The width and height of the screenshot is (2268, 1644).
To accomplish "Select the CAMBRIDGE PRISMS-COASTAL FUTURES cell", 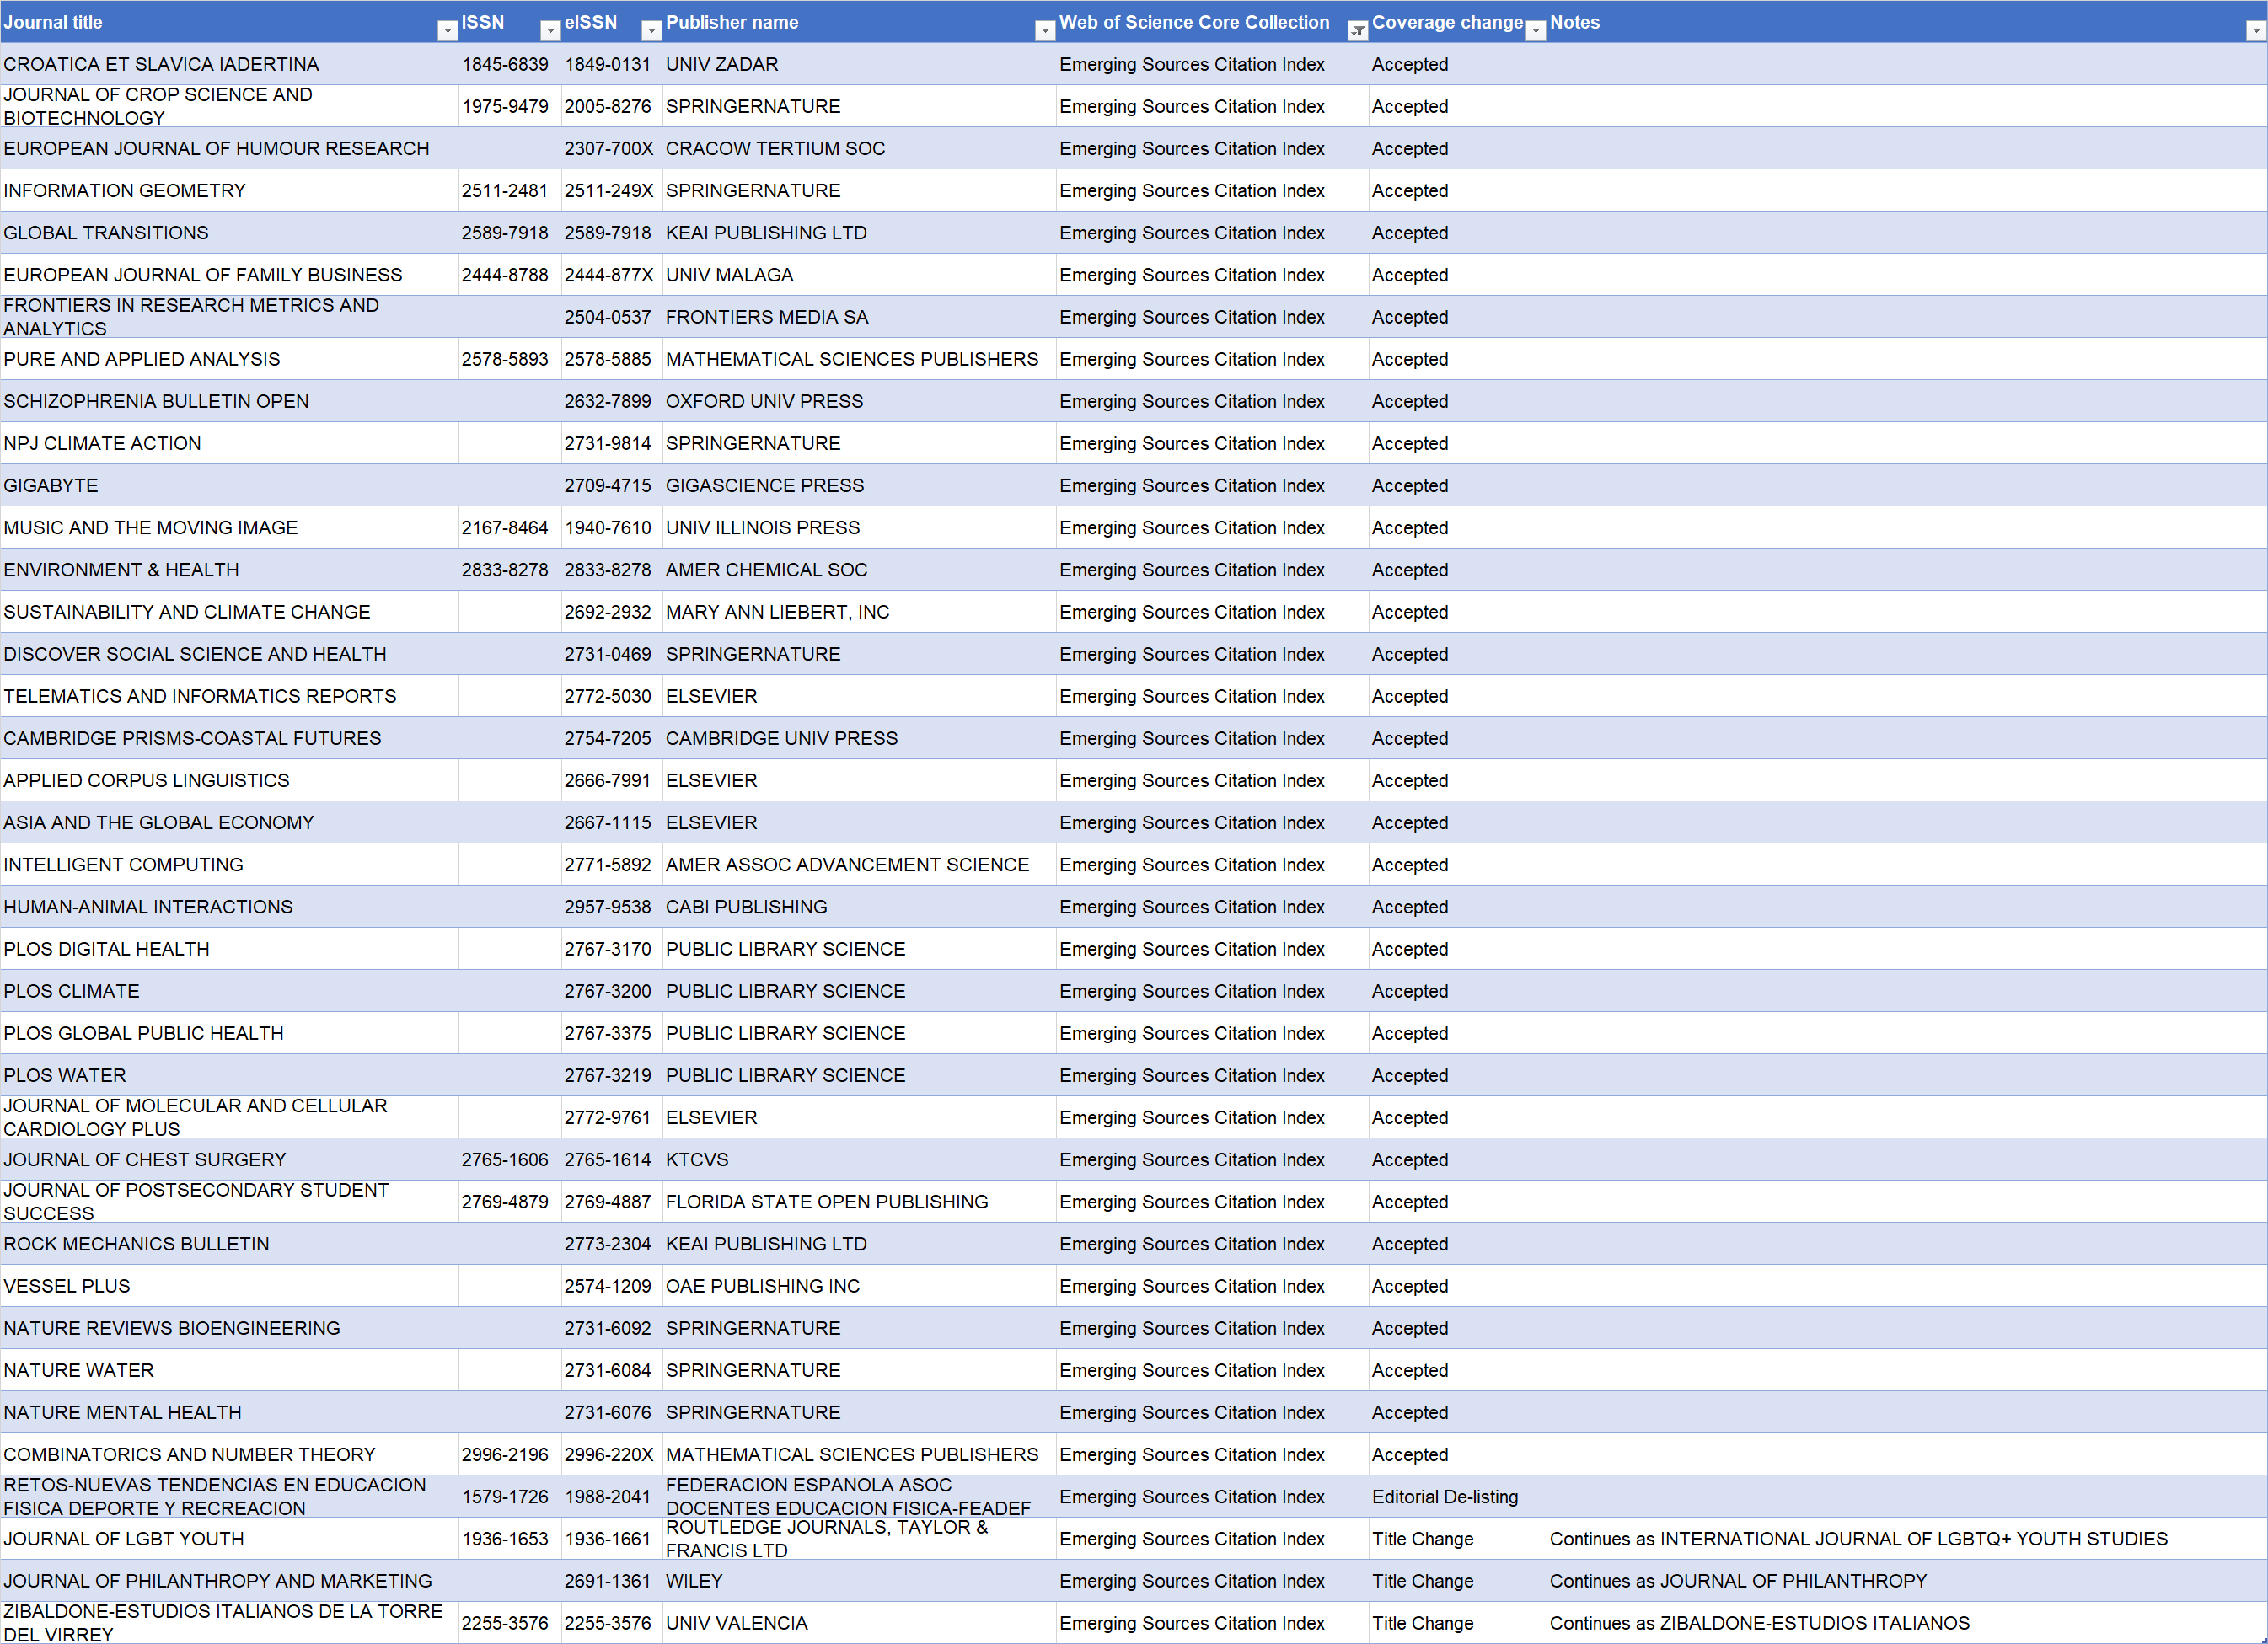I will (229, 738).
